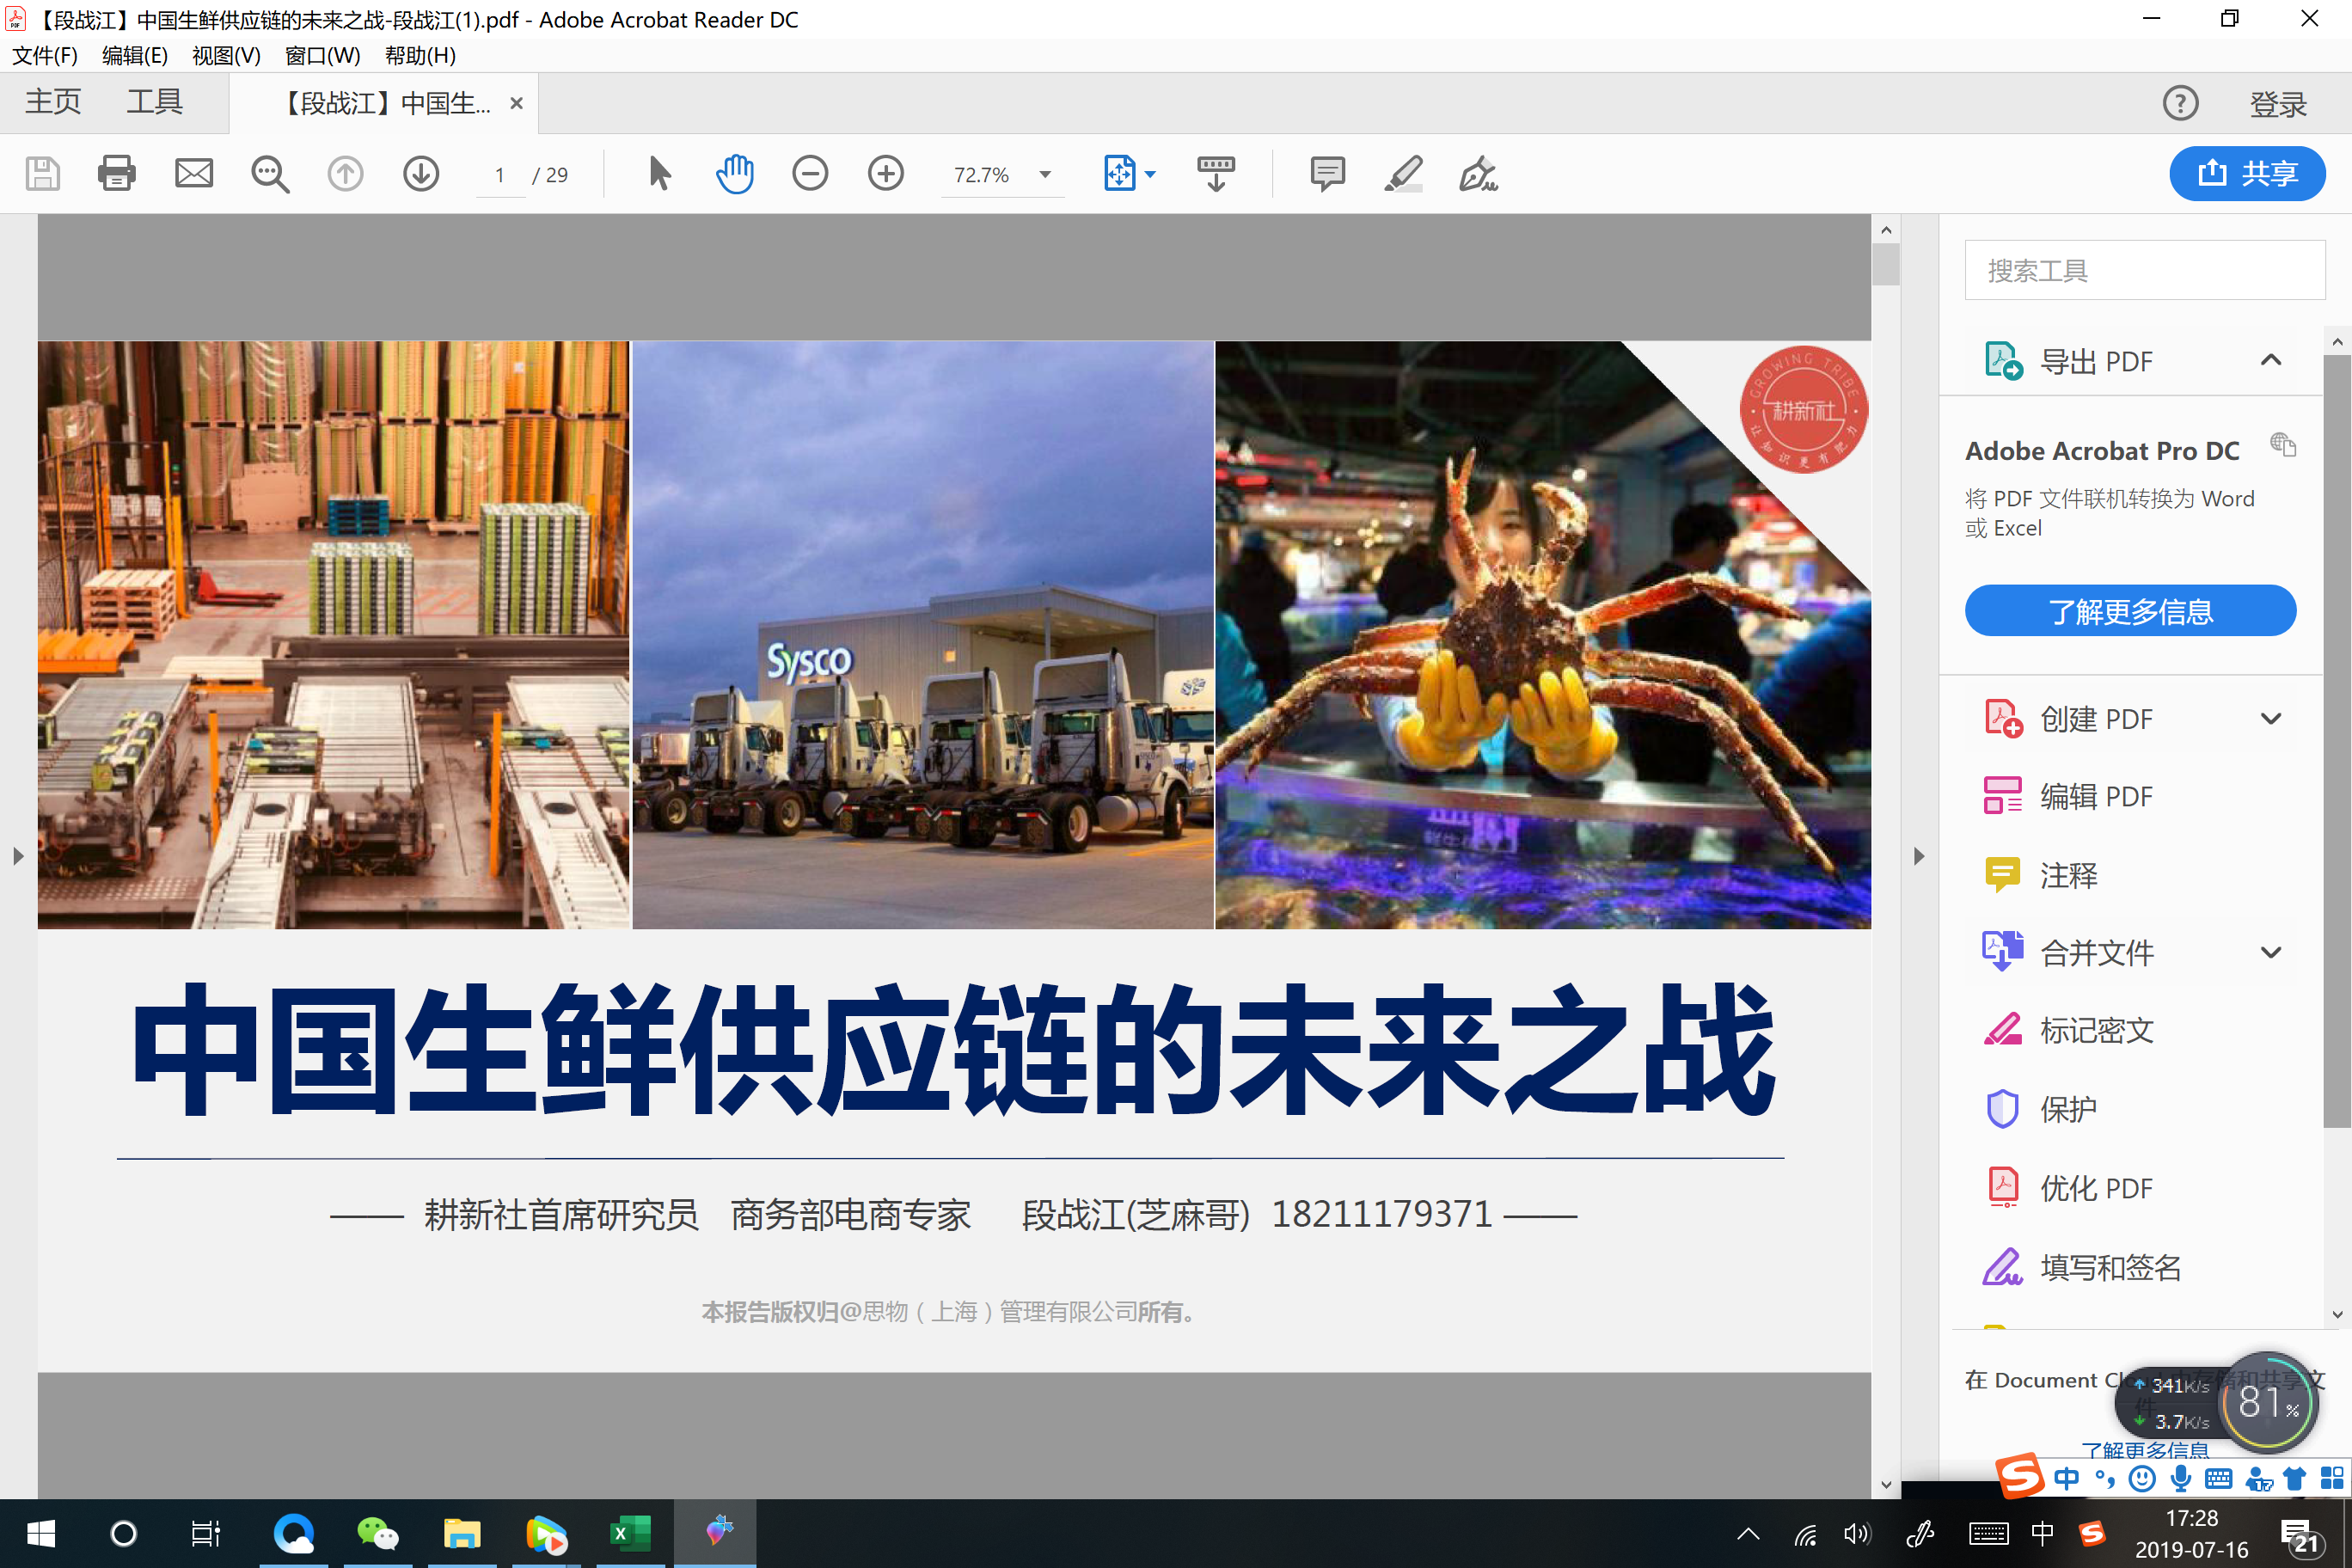Open the 72.7% zoom level dropdown

point(1045,175)
